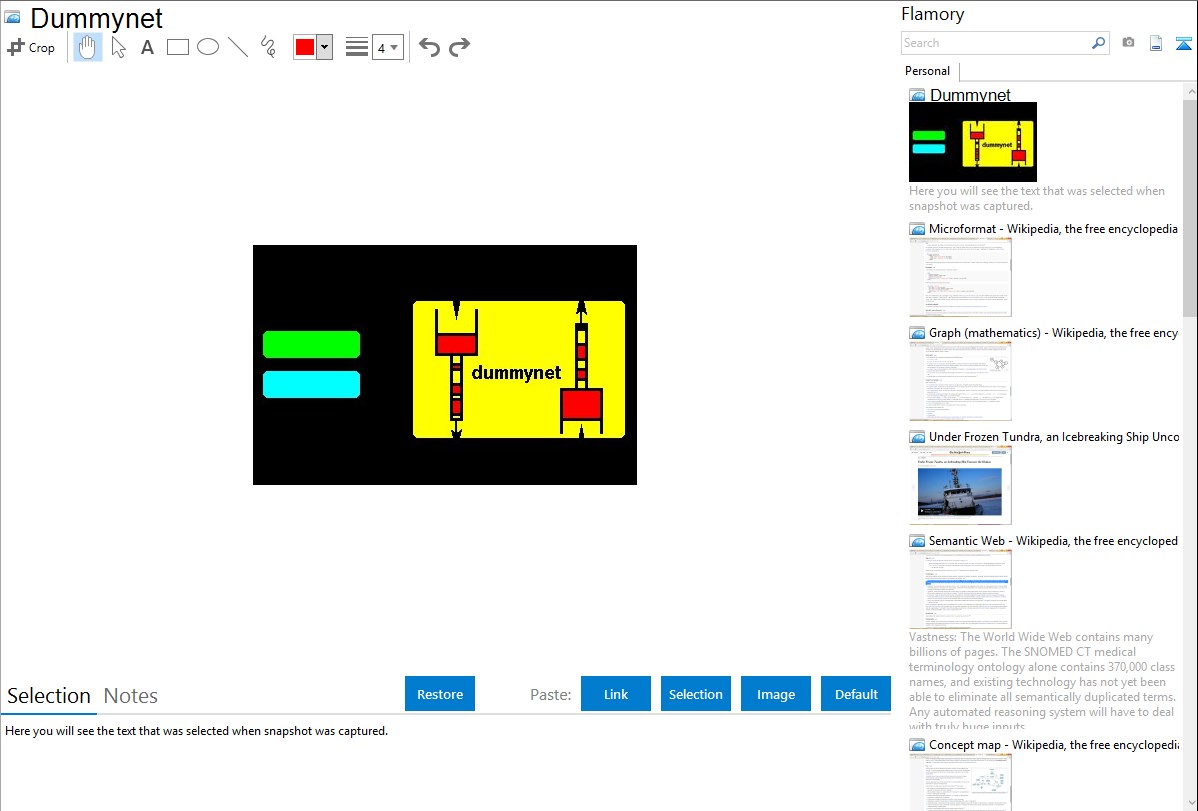Image resolution: width=1198 pixels, height=811 pixels.
Task: Select the rectangle drawing tool
Action: 177,47
